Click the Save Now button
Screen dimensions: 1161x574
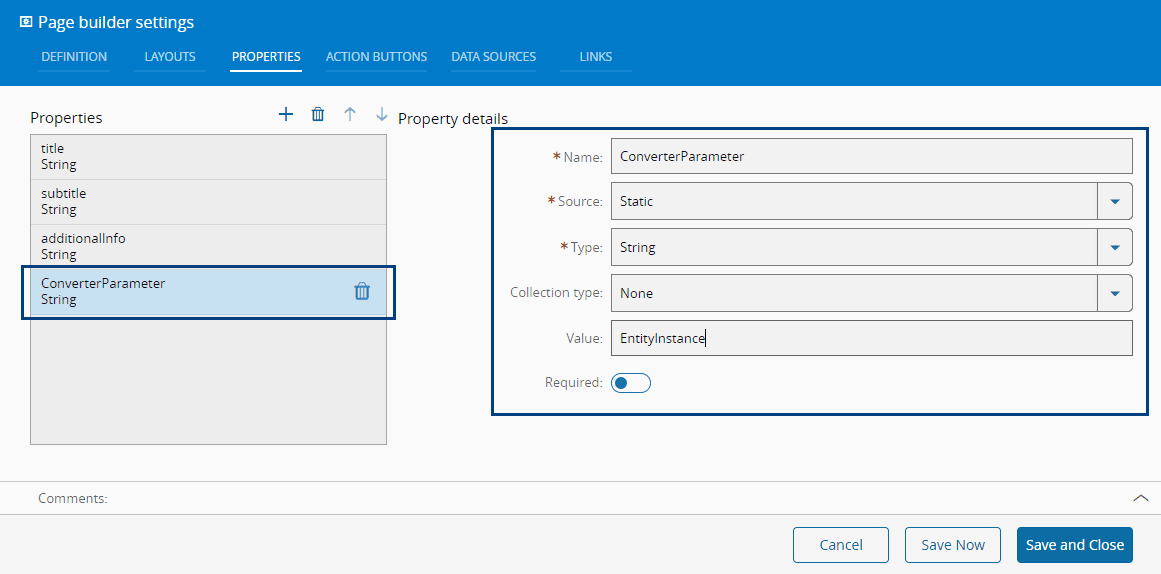tap(953, 545)
